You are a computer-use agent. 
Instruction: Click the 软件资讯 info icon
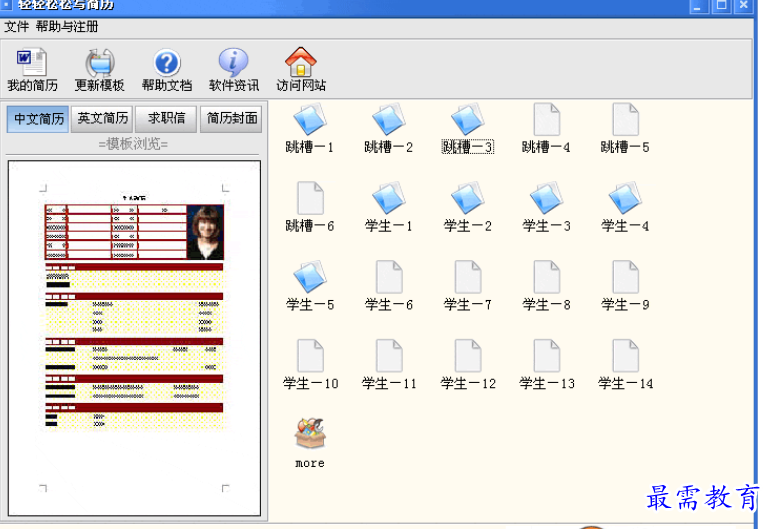(x=234, y=63)
